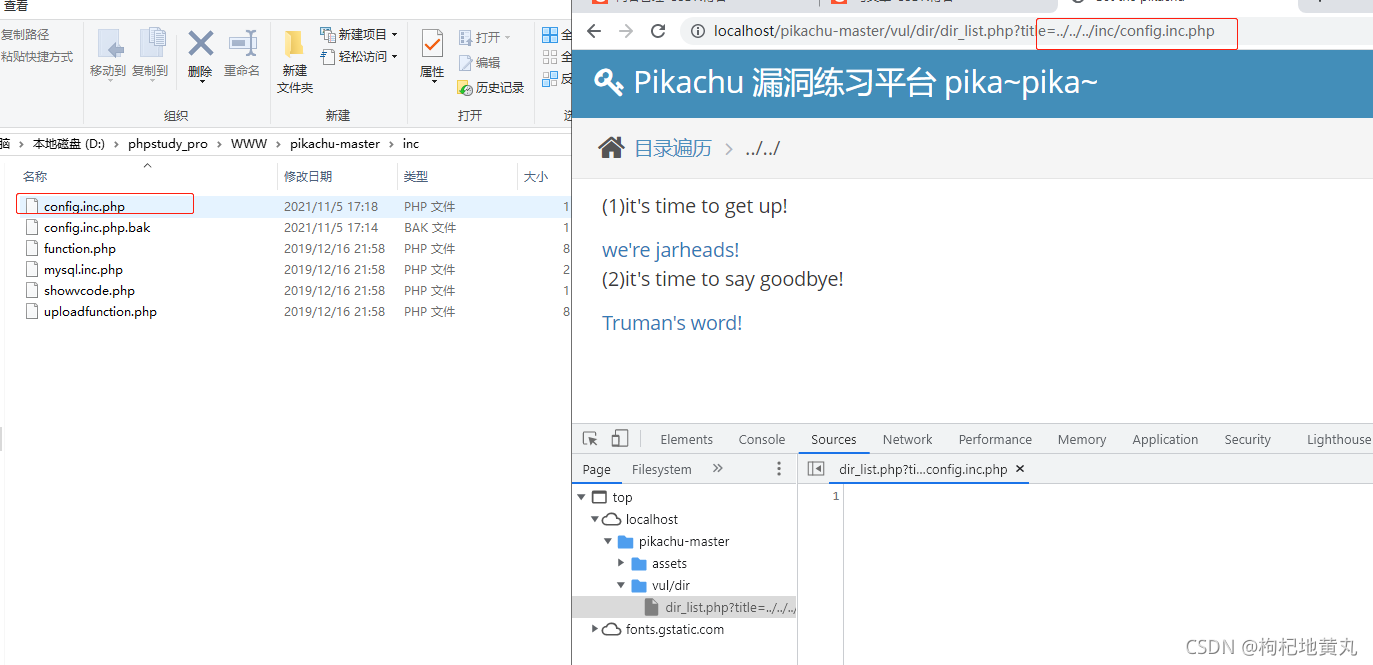Open the View (查看) ribbon tab
Viewport: 1373px width, 665px height.
click(x=15, y=6)
